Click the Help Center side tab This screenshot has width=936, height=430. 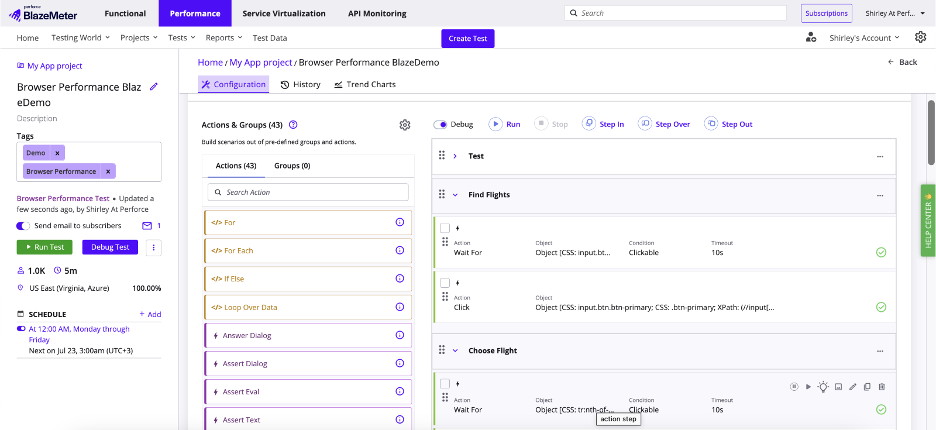[928, 220]
